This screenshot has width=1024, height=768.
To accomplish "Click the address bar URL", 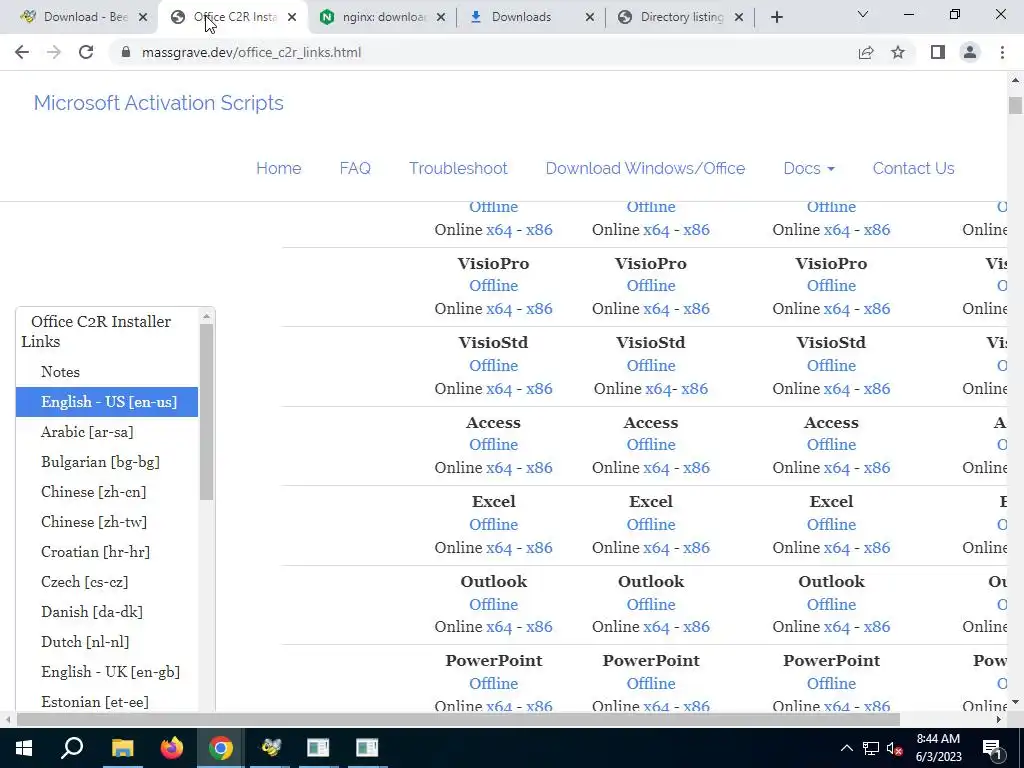I will (x=251, y=52).
